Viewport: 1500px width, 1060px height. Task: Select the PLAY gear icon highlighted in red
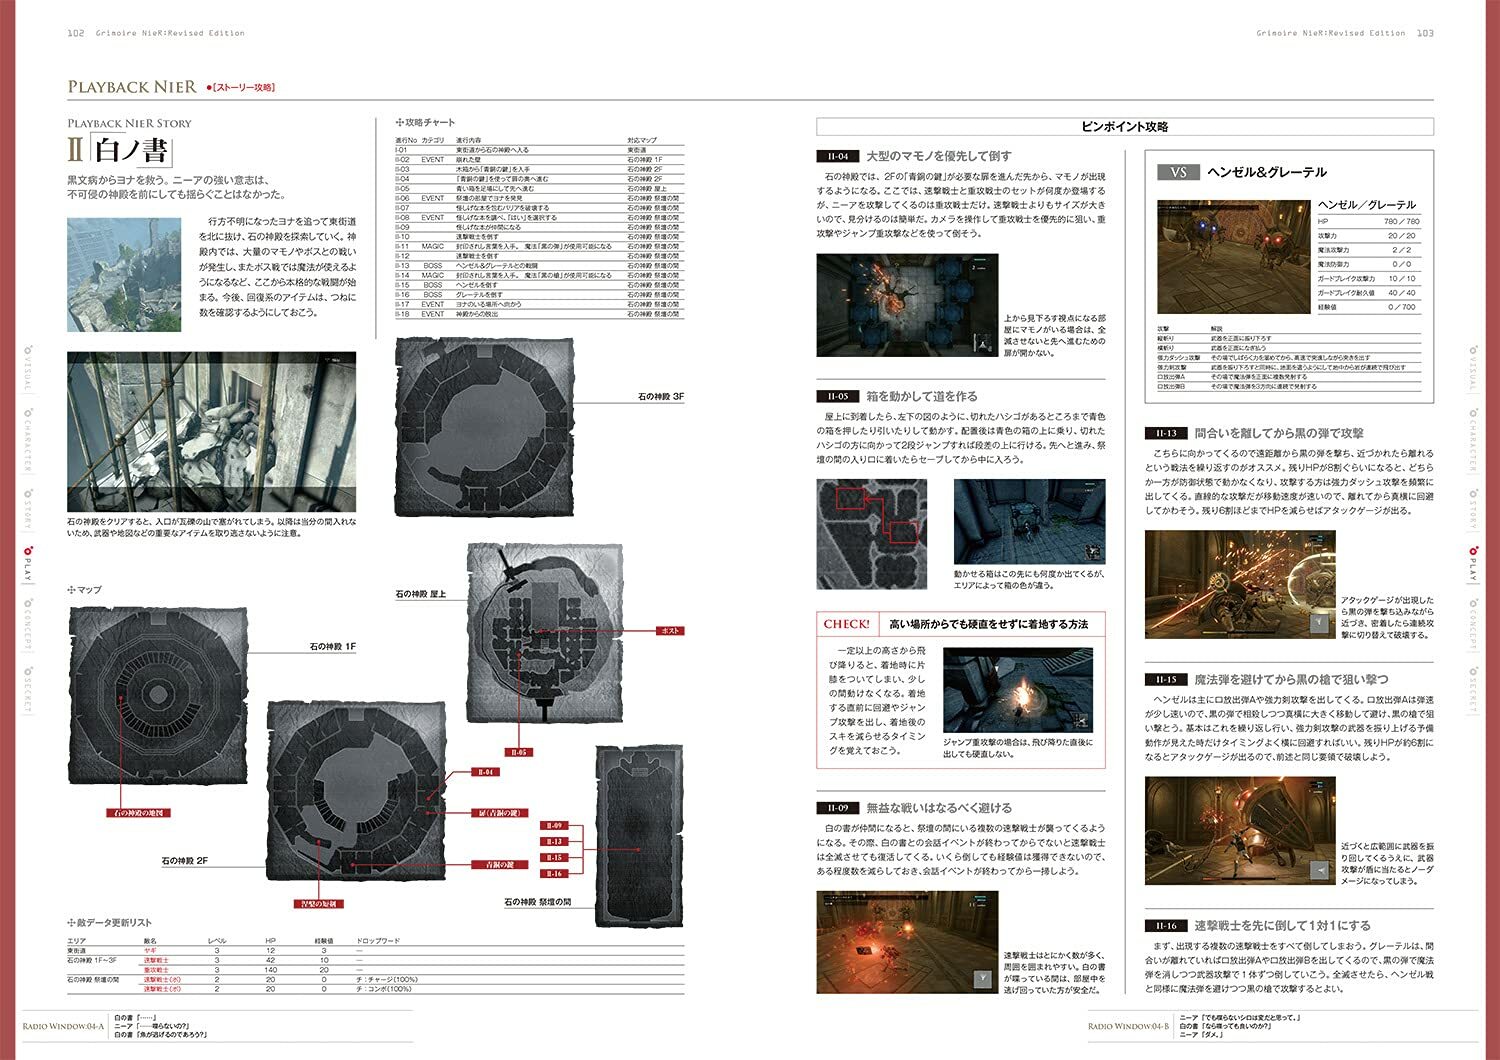point(30,551)
